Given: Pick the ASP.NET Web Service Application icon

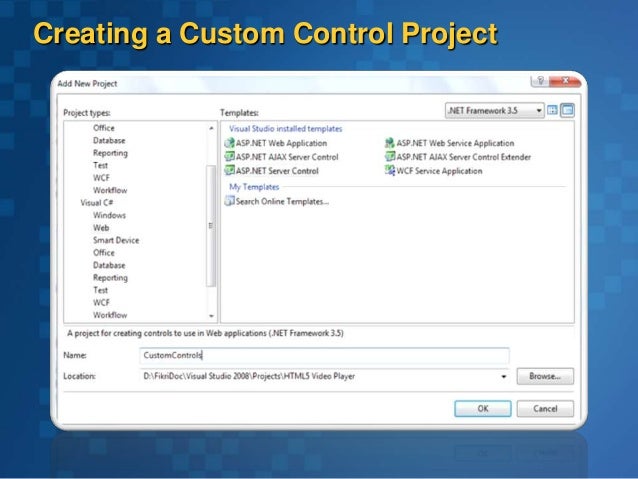Looking at the screenshot, I should [390, 143].
